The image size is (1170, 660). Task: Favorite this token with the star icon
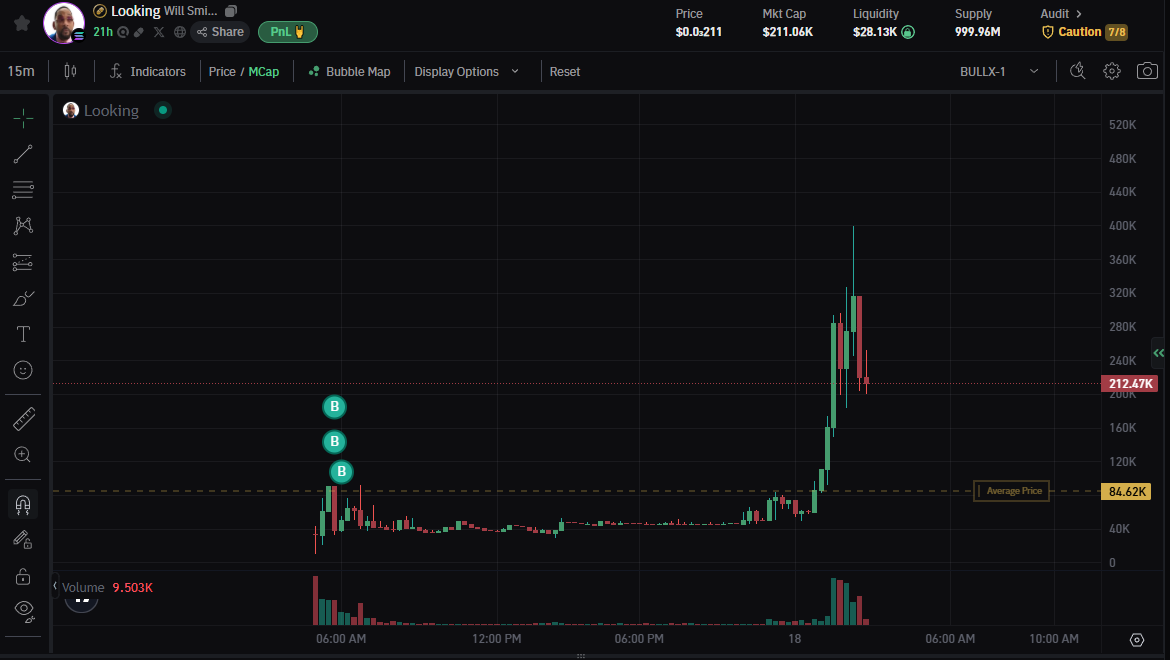[x=22, y=23]
